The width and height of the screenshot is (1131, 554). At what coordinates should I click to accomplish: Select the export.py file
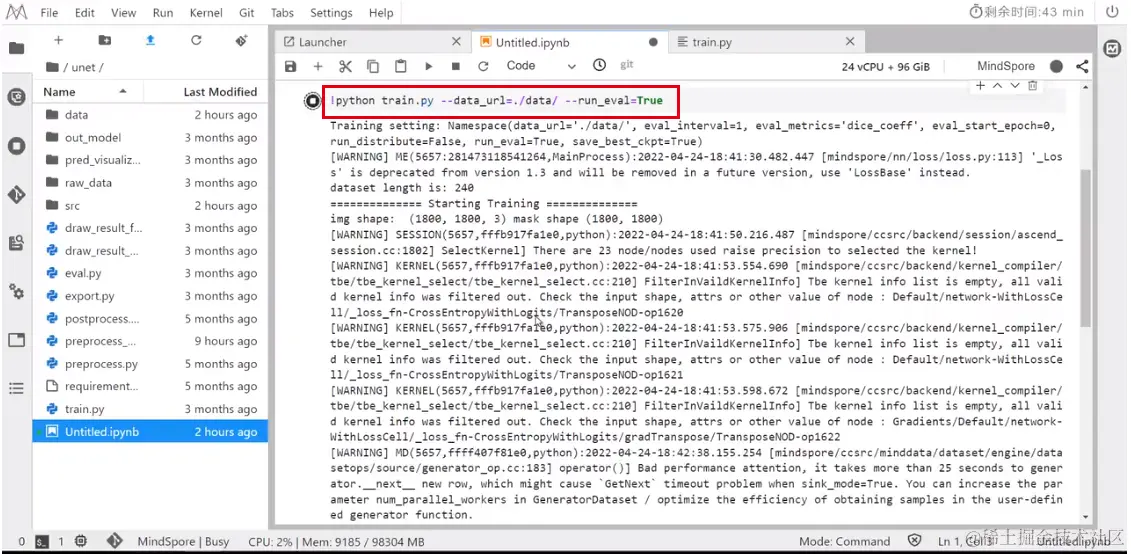click(151, 296)
